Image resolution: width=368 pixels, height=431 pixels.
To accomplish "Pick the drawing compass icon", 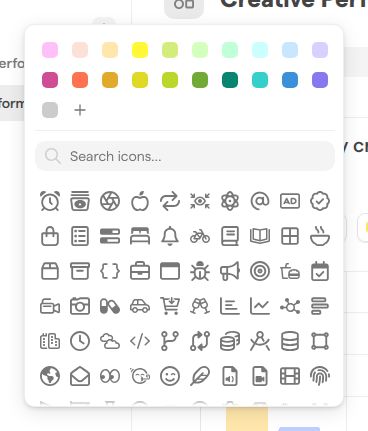I will (x=260, y=341).
